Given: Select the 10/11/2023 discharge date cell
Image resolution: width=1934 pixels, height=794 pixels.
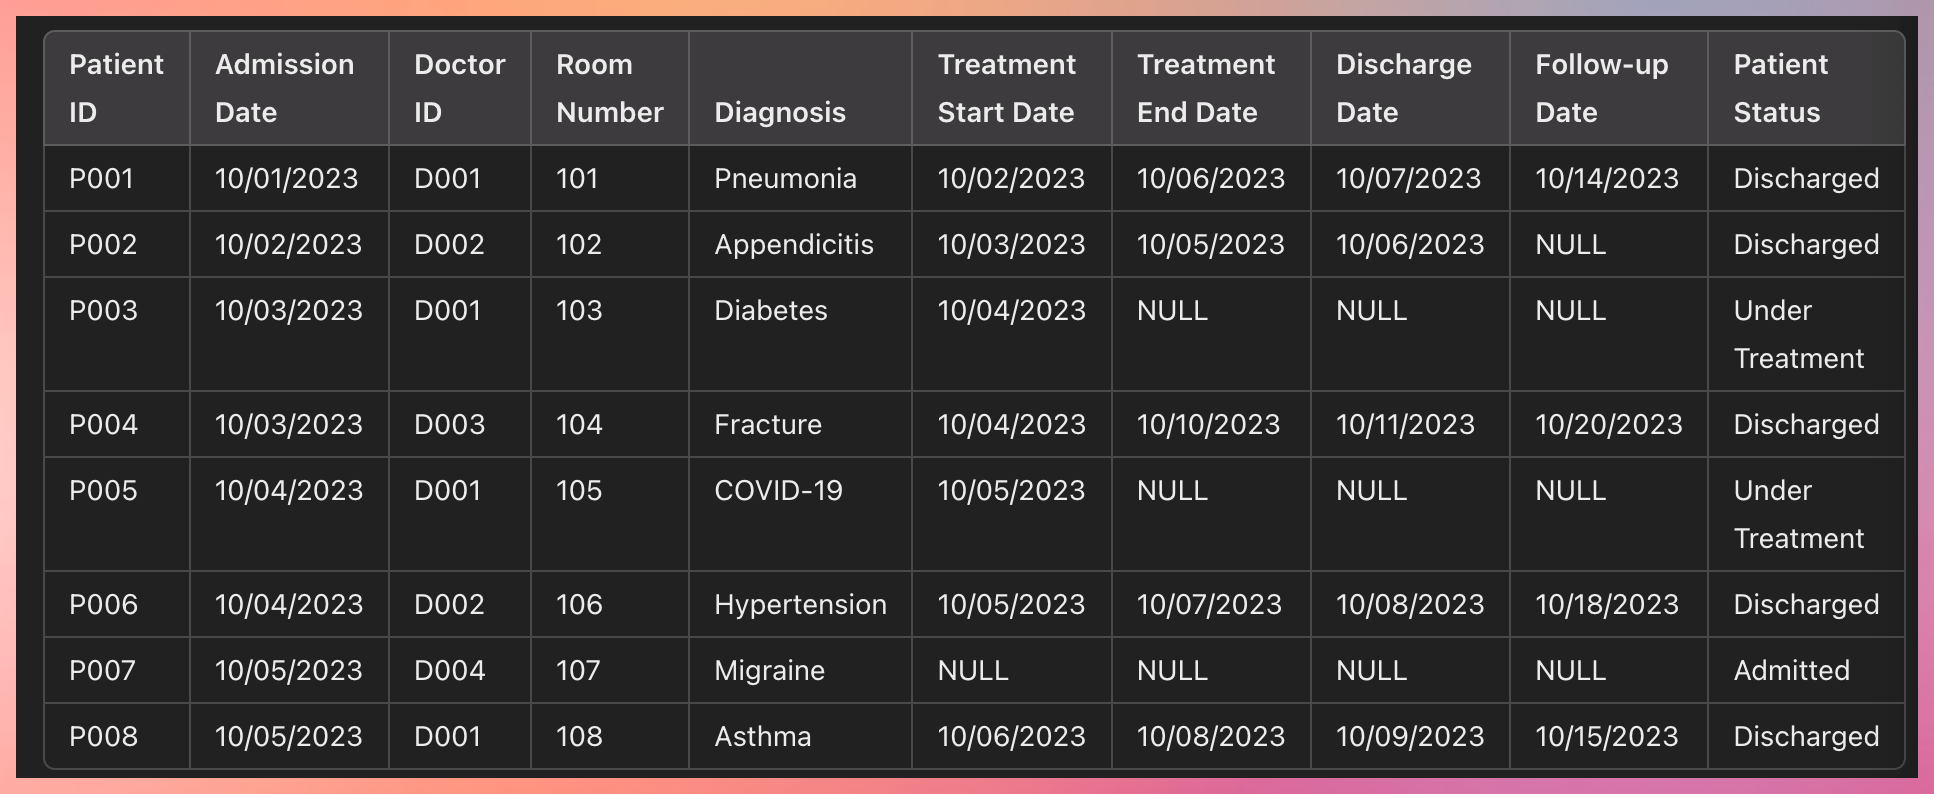Looking at the screenshot, I should point(1405,424).
